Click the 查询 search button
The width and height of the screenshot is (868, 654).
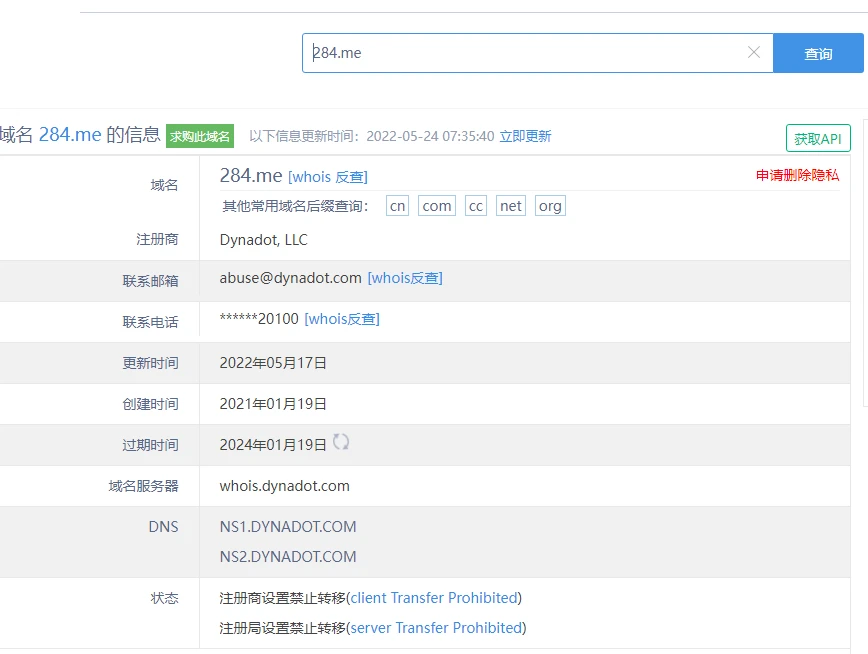click(818, 54)
